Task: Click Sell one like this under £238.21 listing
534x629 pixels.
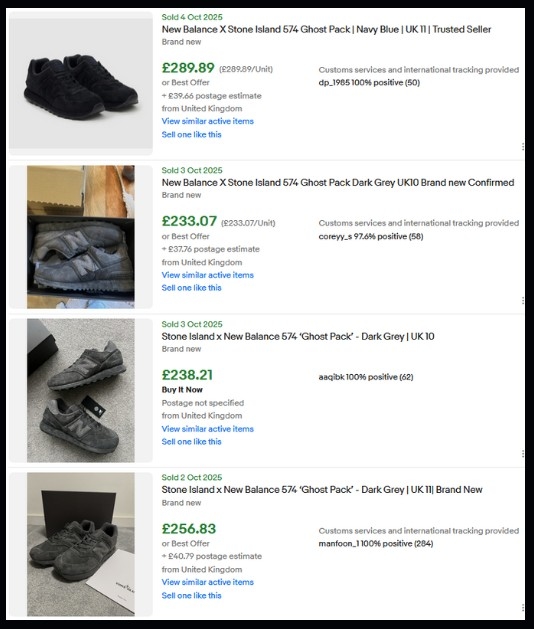Action: (191, 441)
